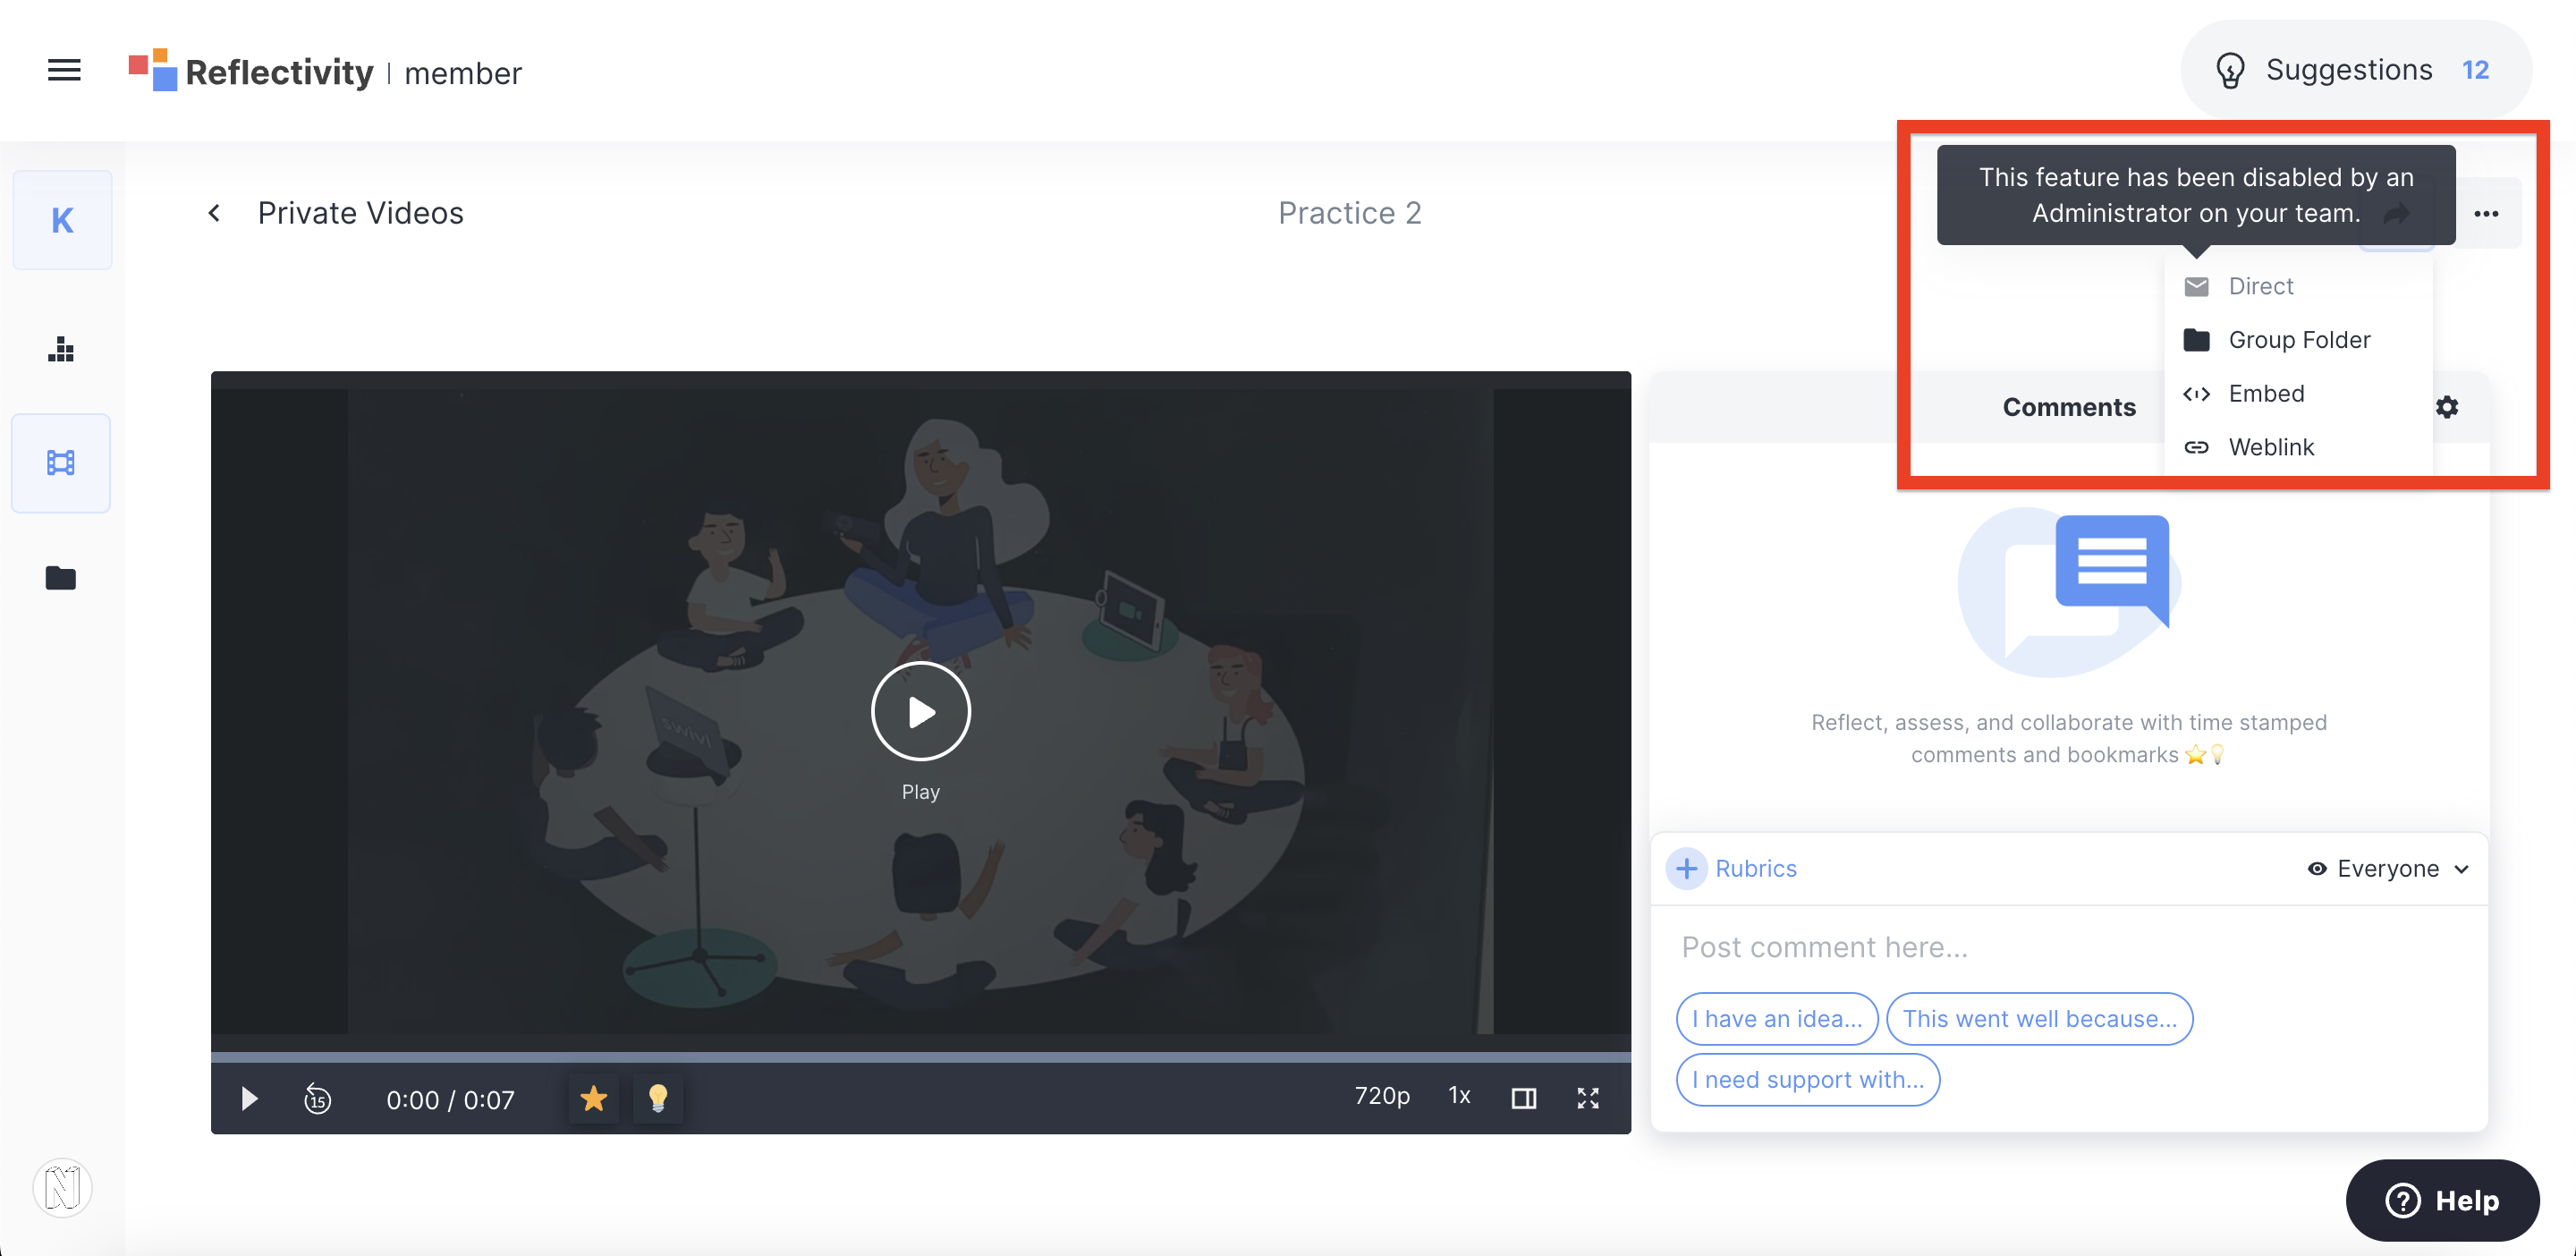Select the rewind 15 seconds button
Viewport: 2576px width, 1256px height.
coord(317,1099)
